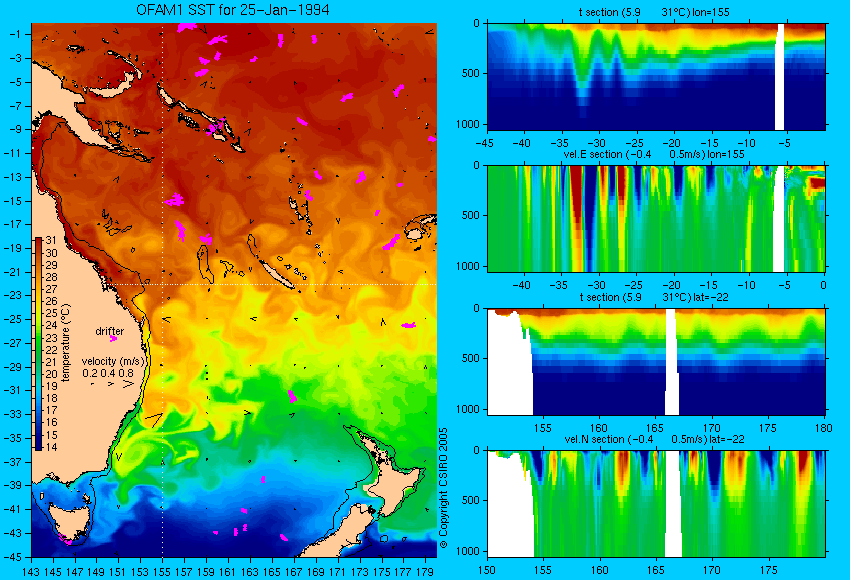Click the "t section" lon=155 plot title

654,12
